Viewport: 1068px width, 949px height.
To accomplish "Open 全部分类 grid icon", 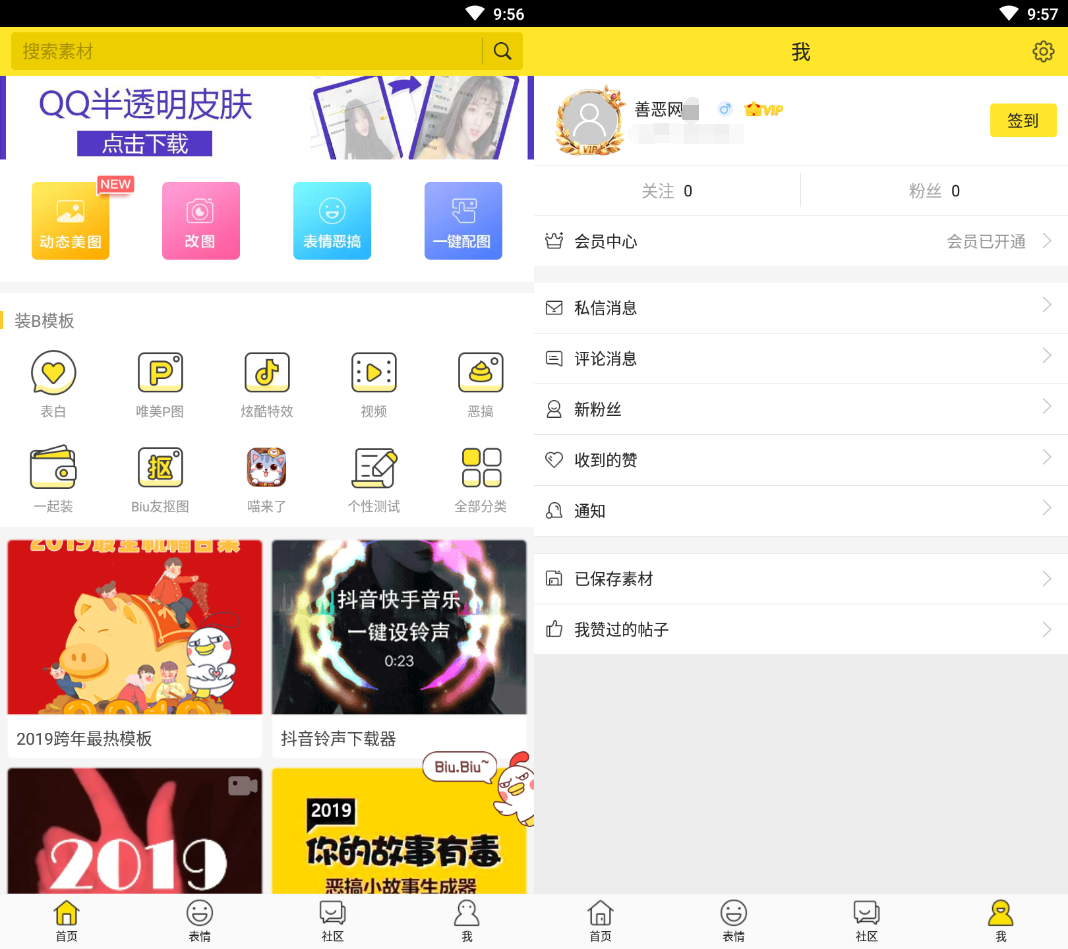I will [481, 468].
